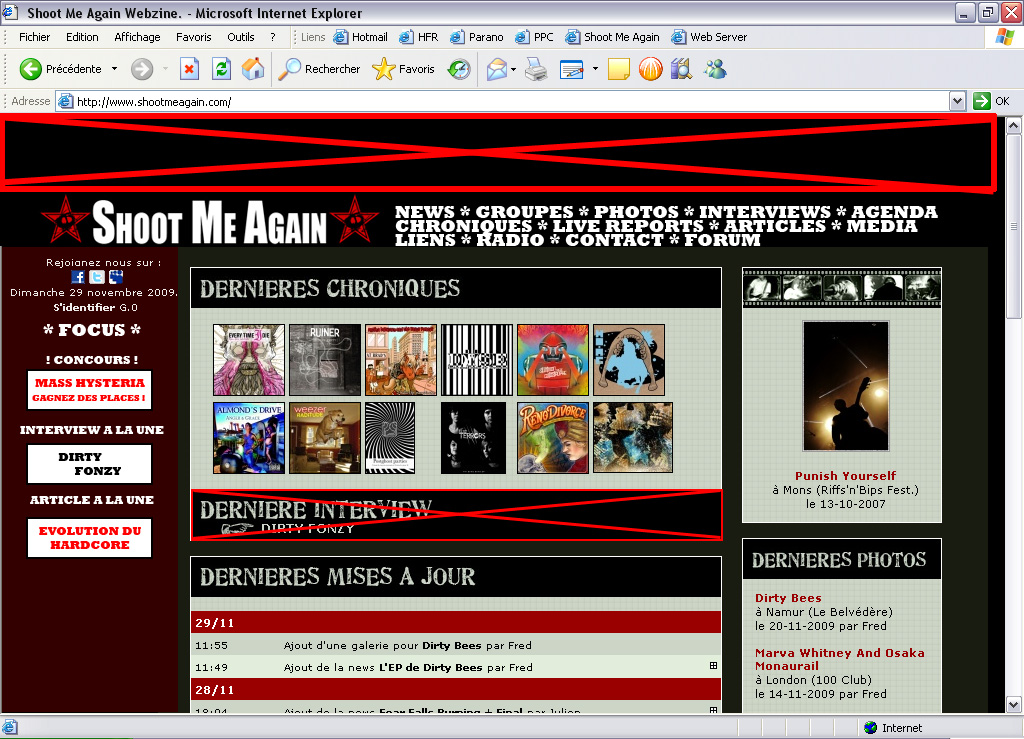Screen dimensions: 1024x739
Task: Open the Punish Yourself concert photo
Action: coord(846,386)
